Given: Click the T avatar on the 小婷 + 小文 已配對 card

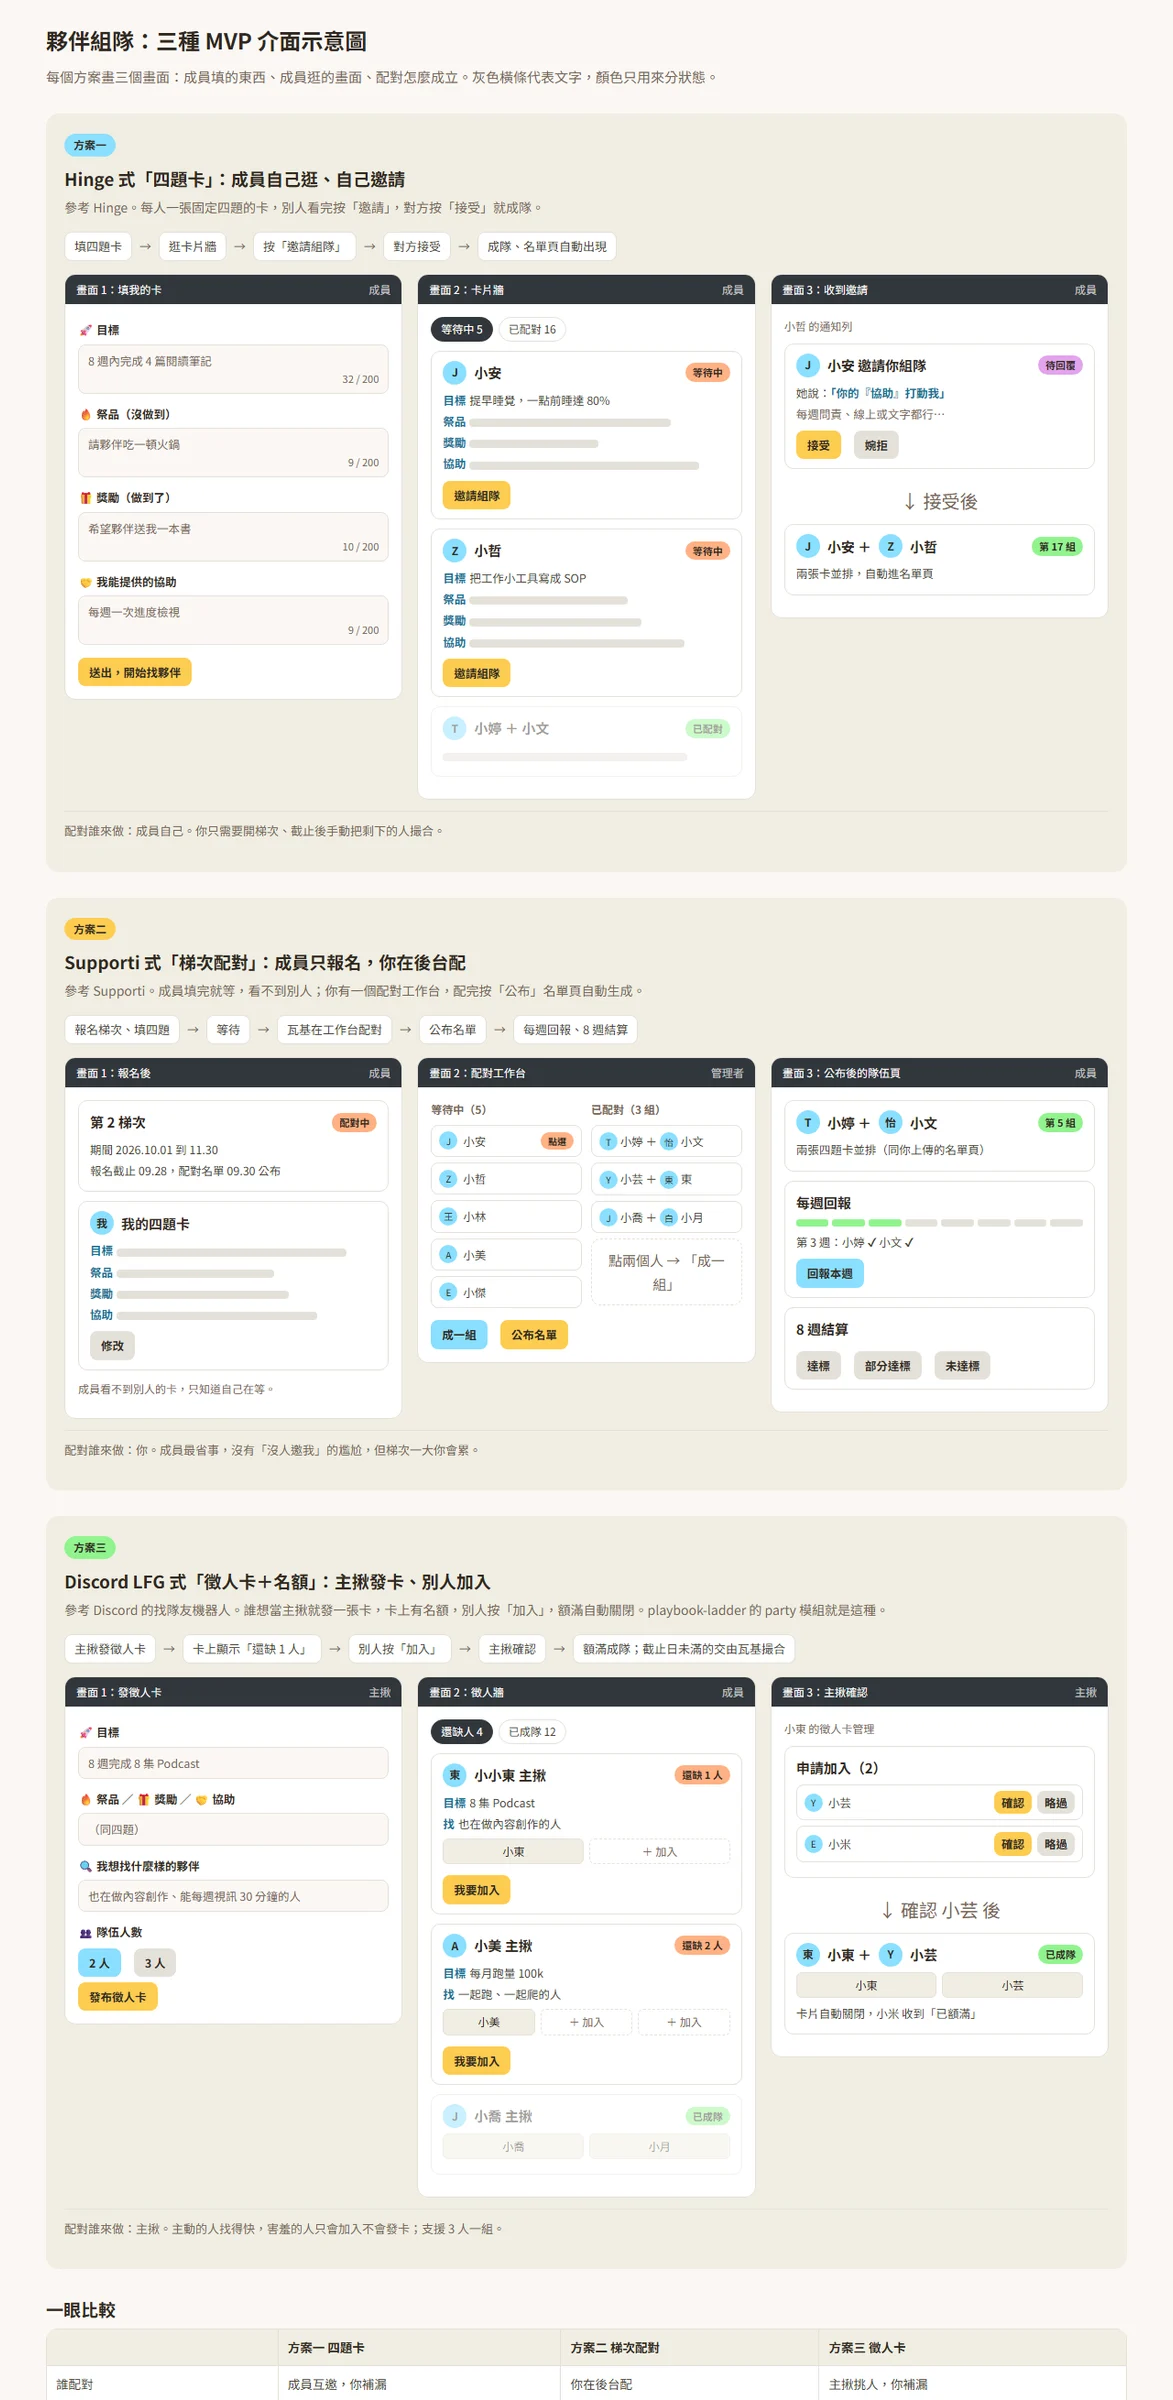Looking at the screenshot, I should (x=455, y=729).
